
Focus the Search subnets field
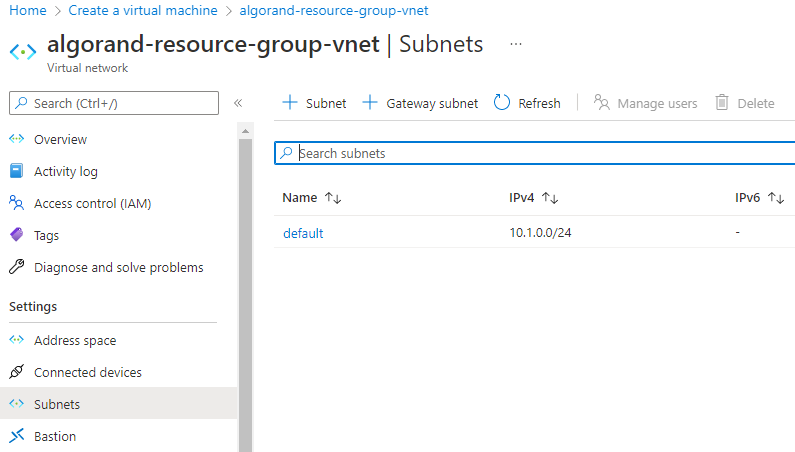pos(535,153)
